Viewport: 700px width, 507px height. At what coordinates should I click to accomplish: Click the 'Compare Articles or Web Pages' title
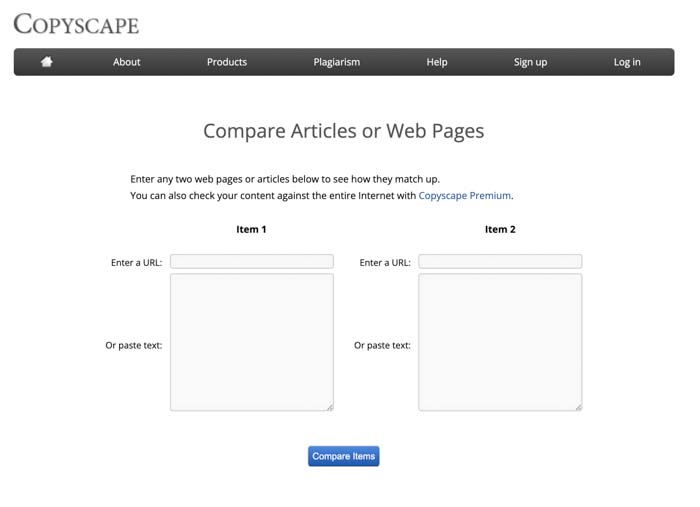point(344,131)
